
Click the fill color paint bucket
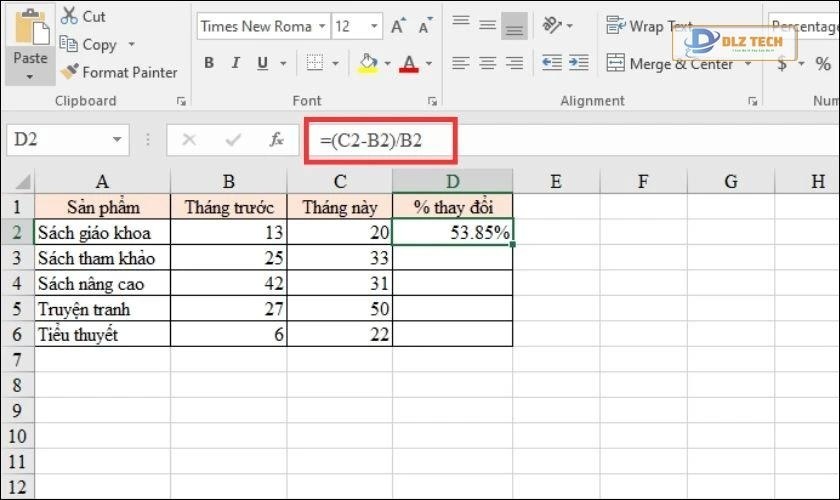pos(367,64)
